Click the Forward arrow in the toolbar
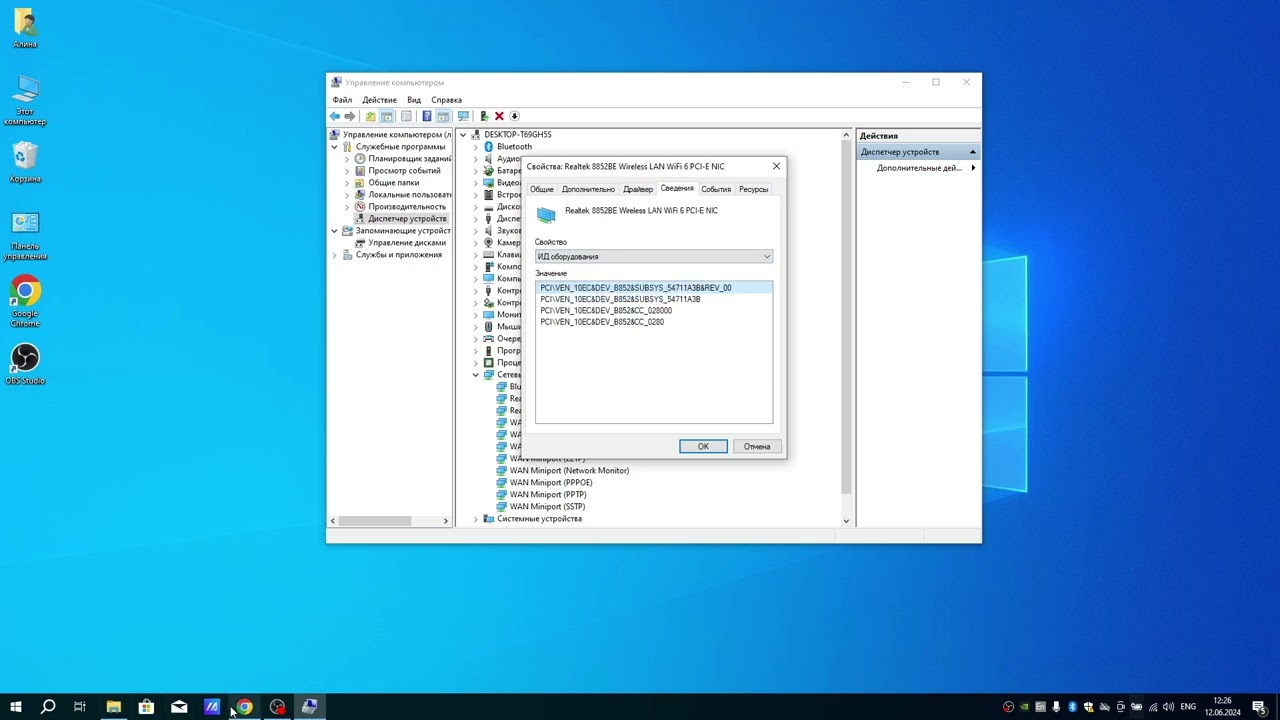The image size is (1280, 720). (350, 116)
